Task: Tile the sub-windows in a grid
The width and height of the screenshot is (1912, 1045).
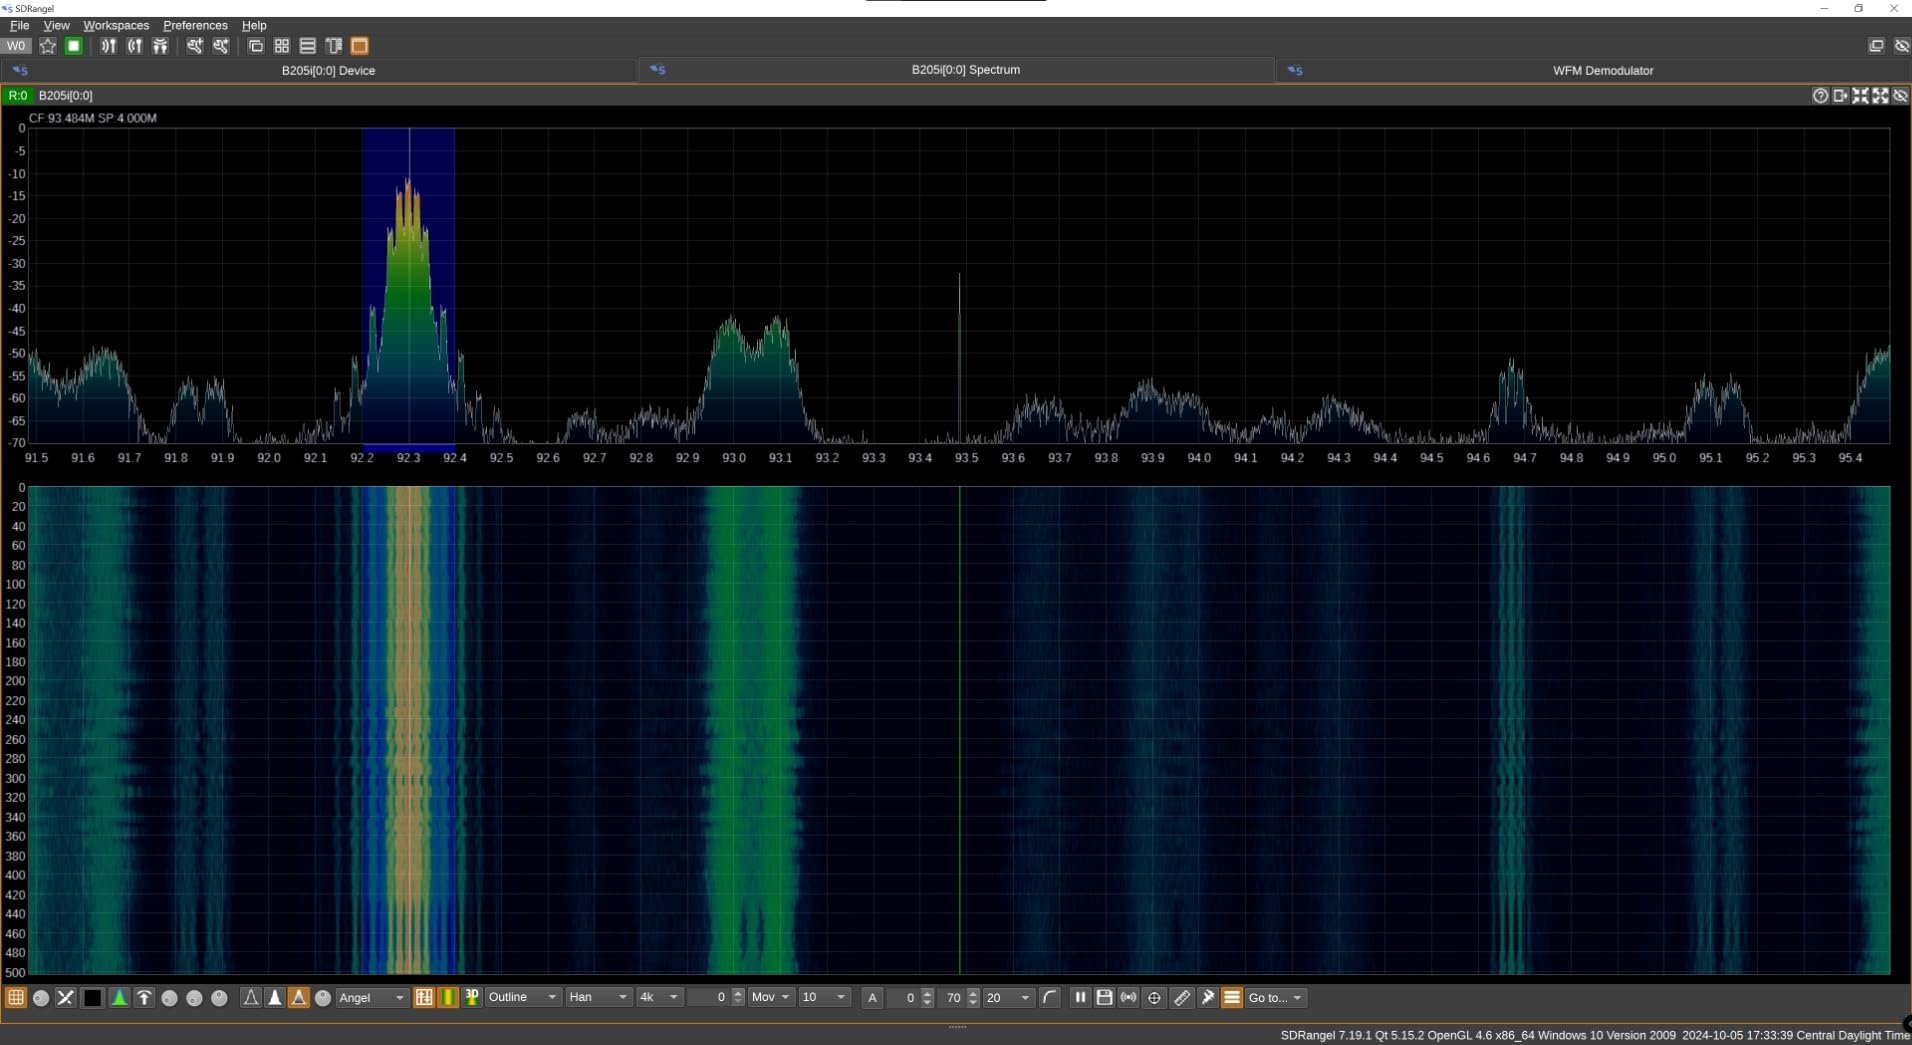Action: pyautogui.click(x=282, y=46)
